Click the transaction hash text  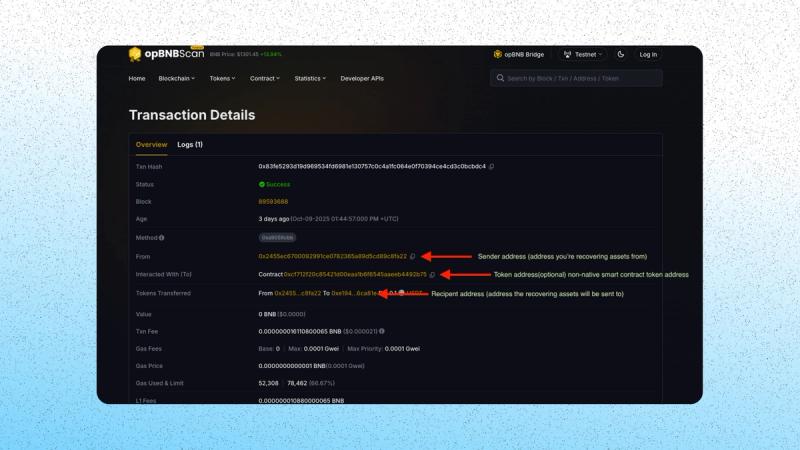point(372,166)
